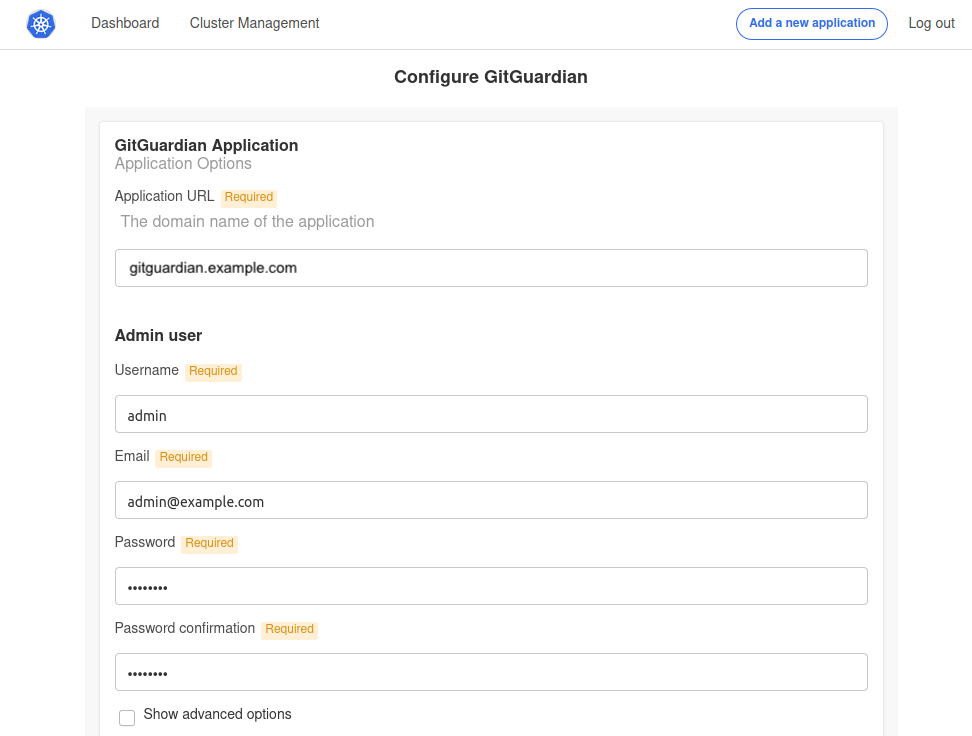Viewport: 972px width, 736px height.
Task: Click the GitGuardian Application title
Action: click(206, 145)
